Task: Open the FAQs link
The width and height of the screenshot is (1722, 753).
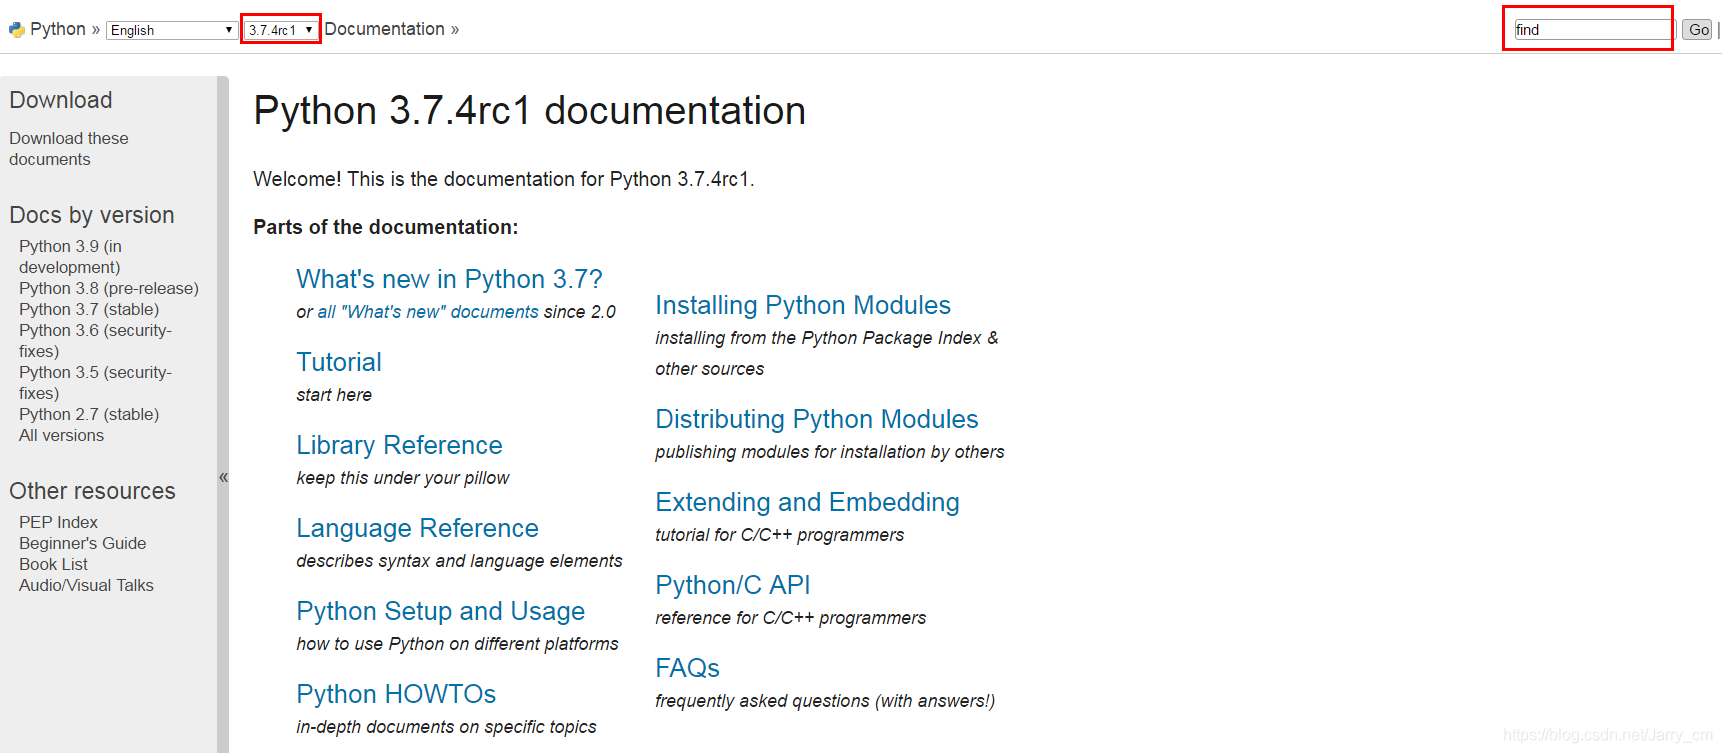Action: point(687,668)
